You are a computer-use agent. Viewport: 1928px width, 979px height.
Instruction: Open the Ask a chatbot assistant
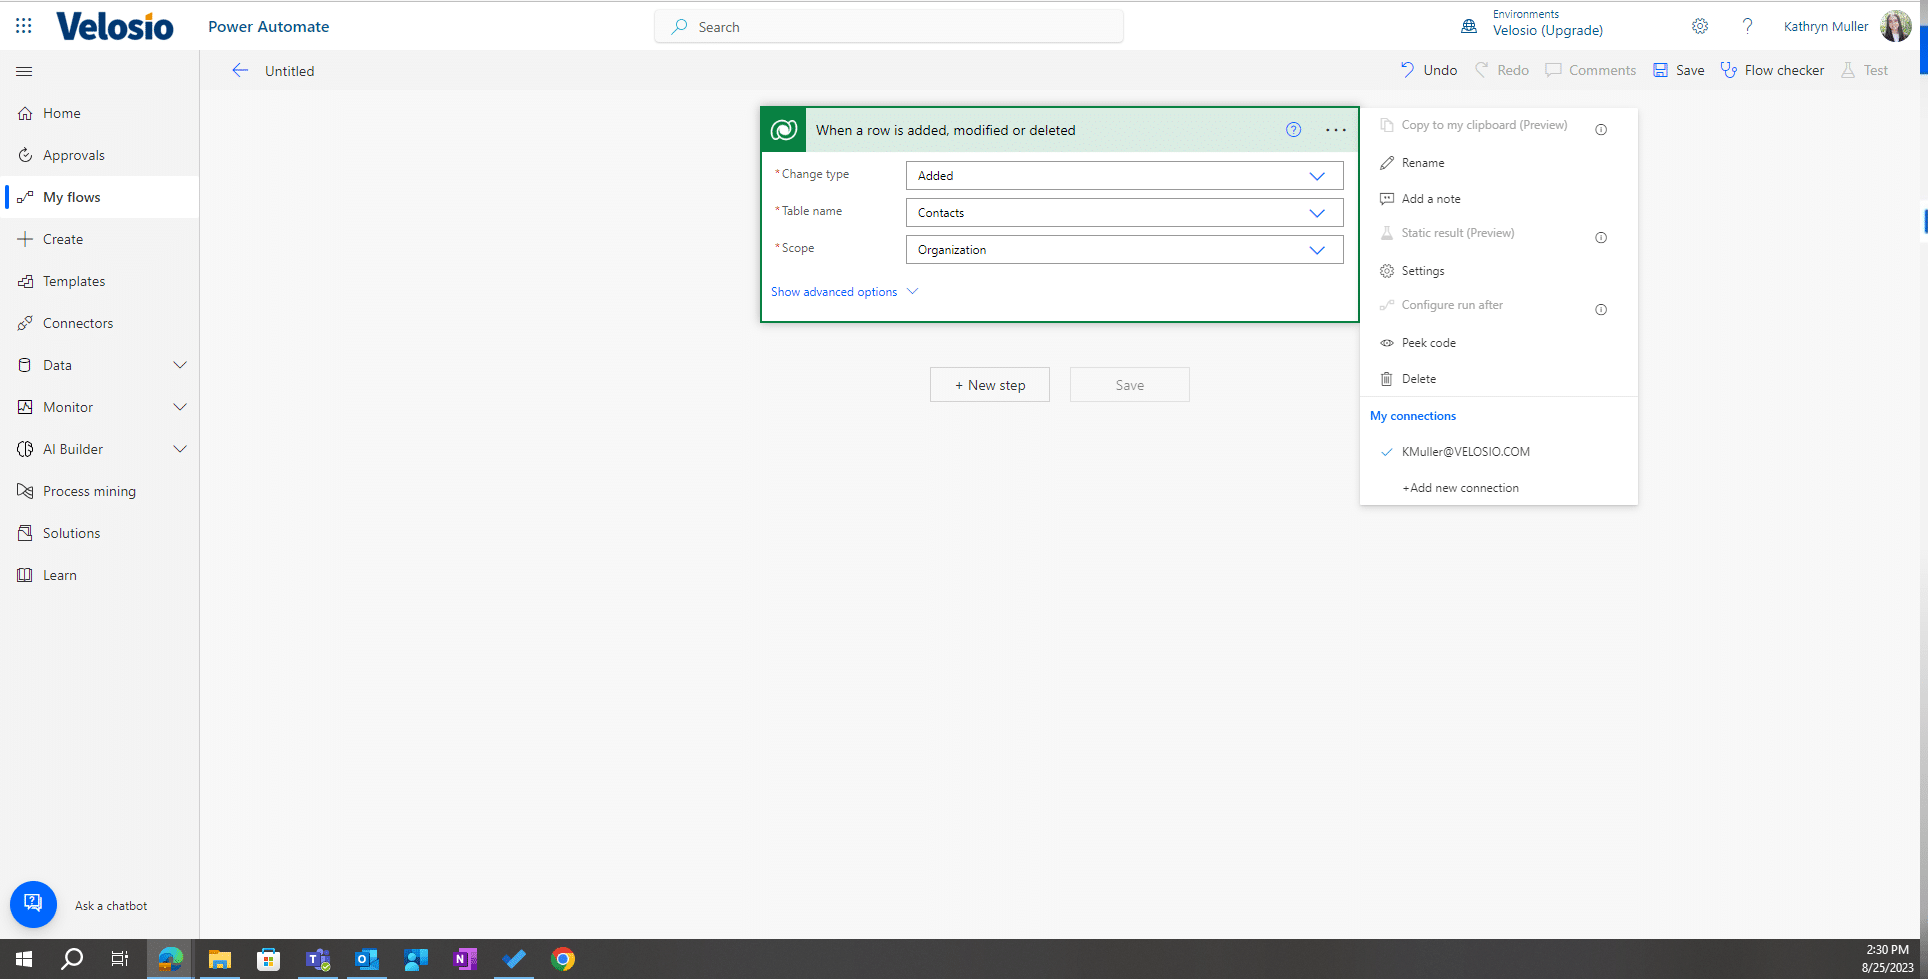(33, 903)
